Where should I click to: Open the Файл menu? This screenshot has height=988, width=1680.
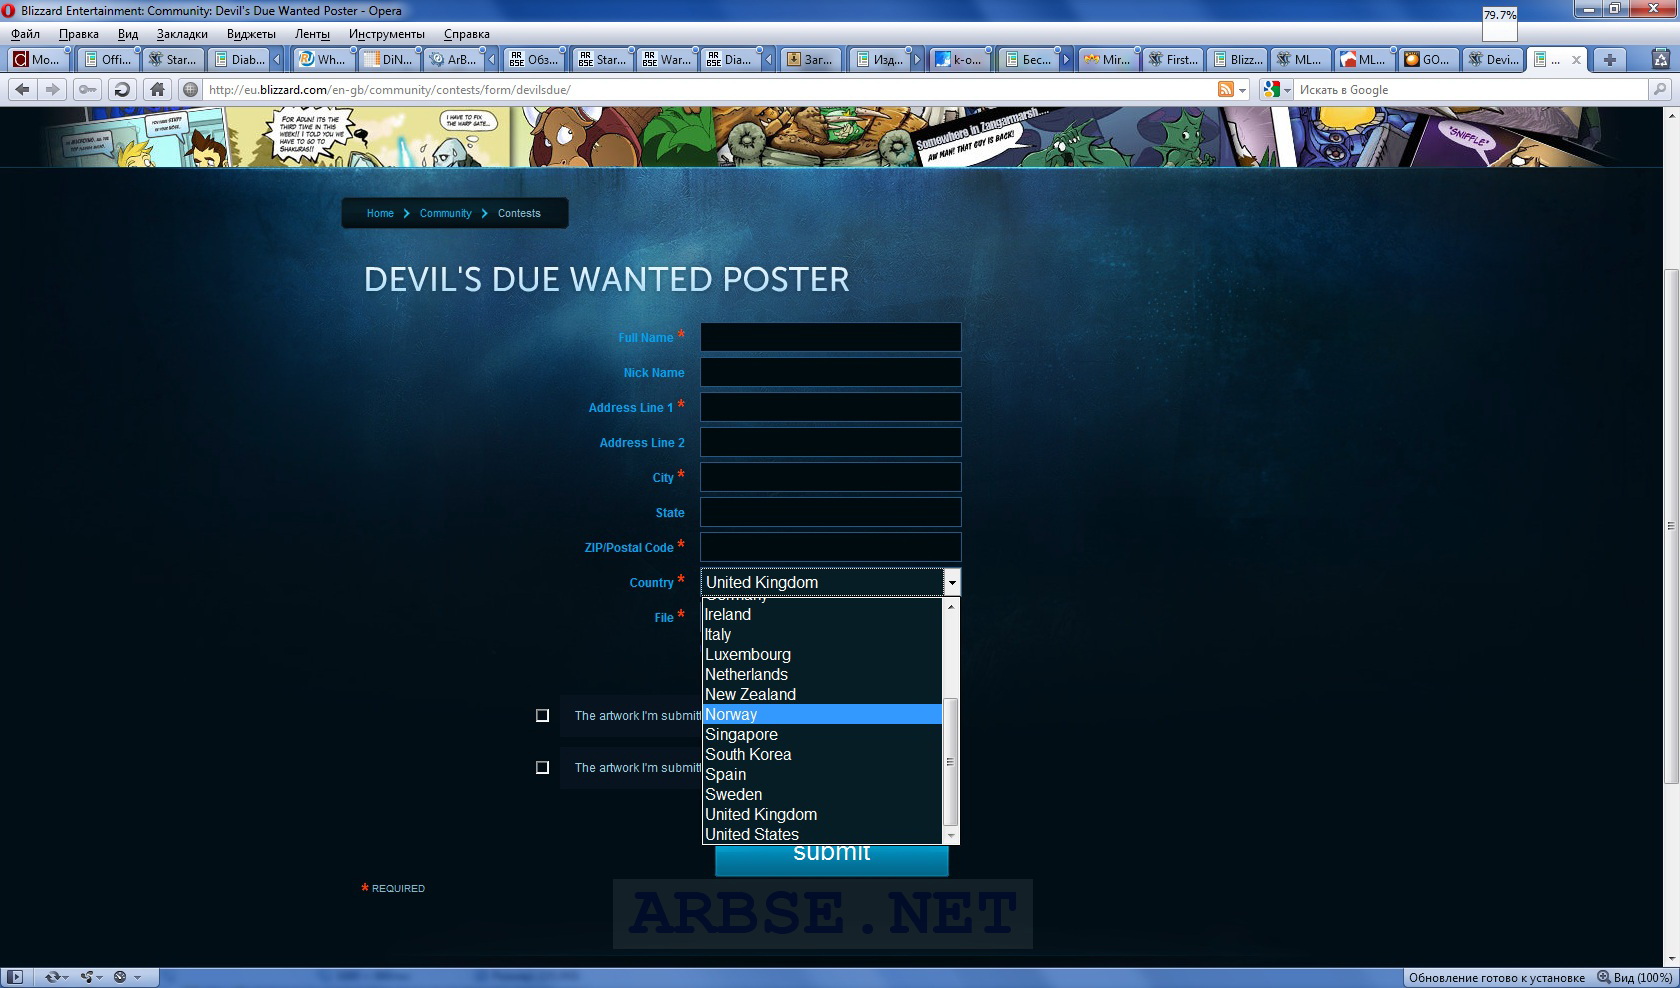point(25,34)
